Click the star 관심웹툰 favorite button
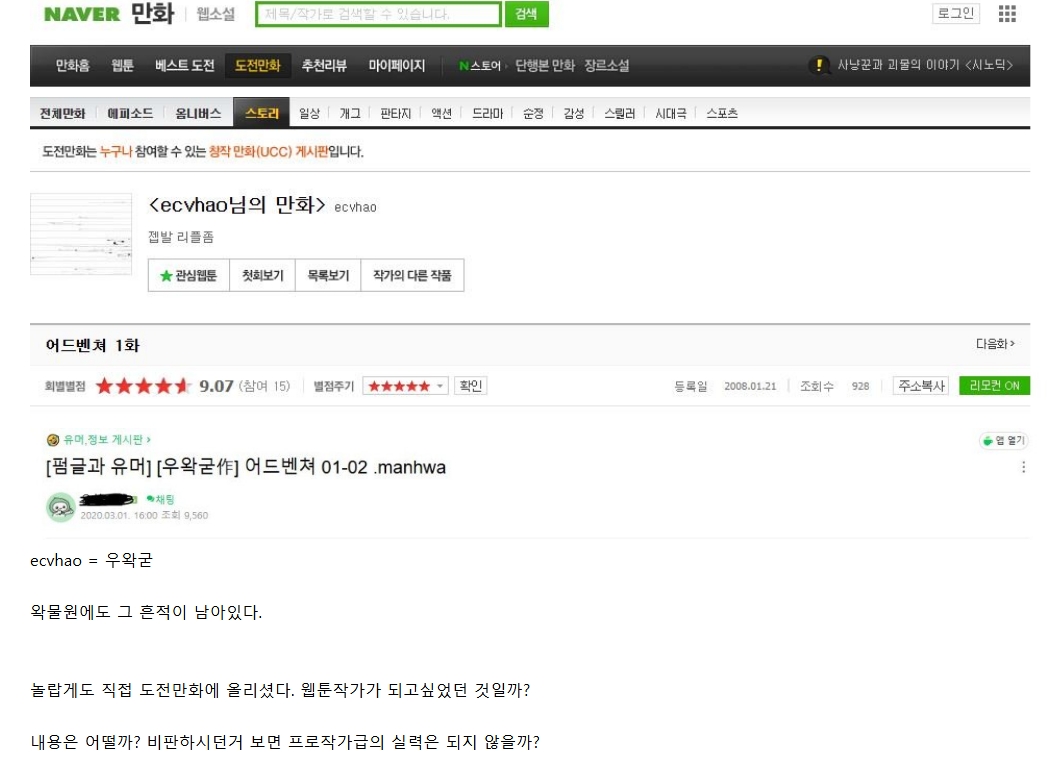 pos(188,276)
